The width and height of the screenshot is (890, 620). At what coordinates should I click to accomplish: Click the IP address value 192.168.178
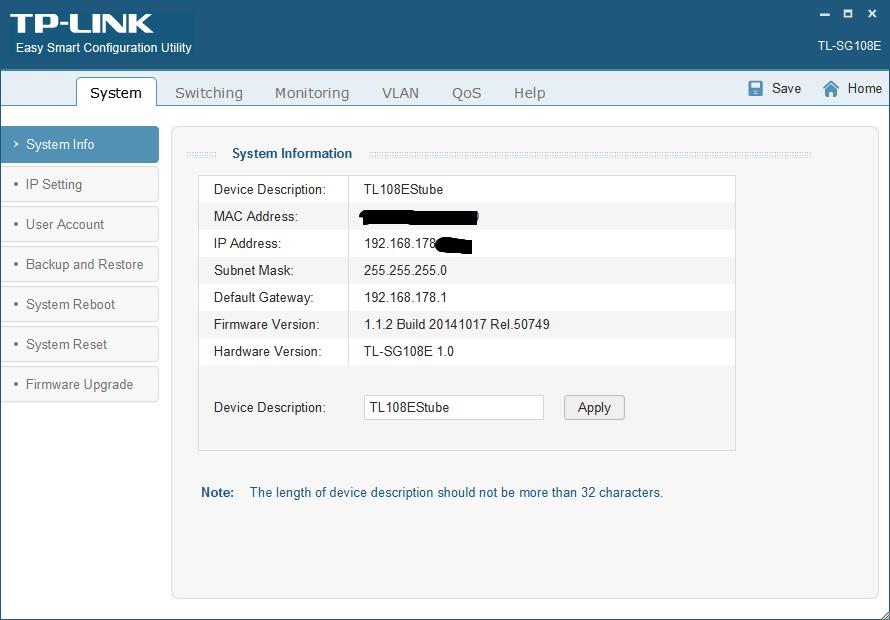click(x=400, y=244)
